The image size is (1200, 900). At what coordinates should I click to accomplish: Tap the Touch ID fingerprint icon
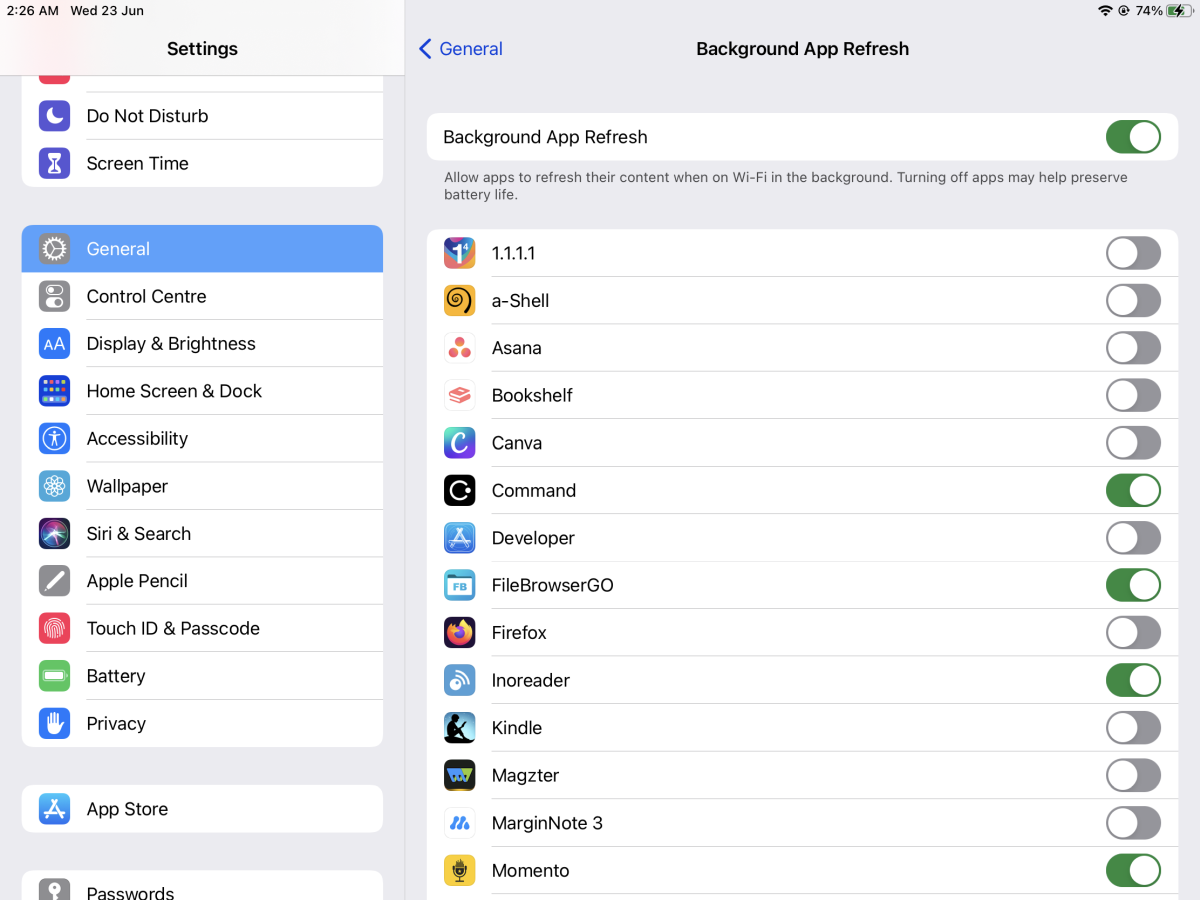pyautogui.click(x=55, y=628)
